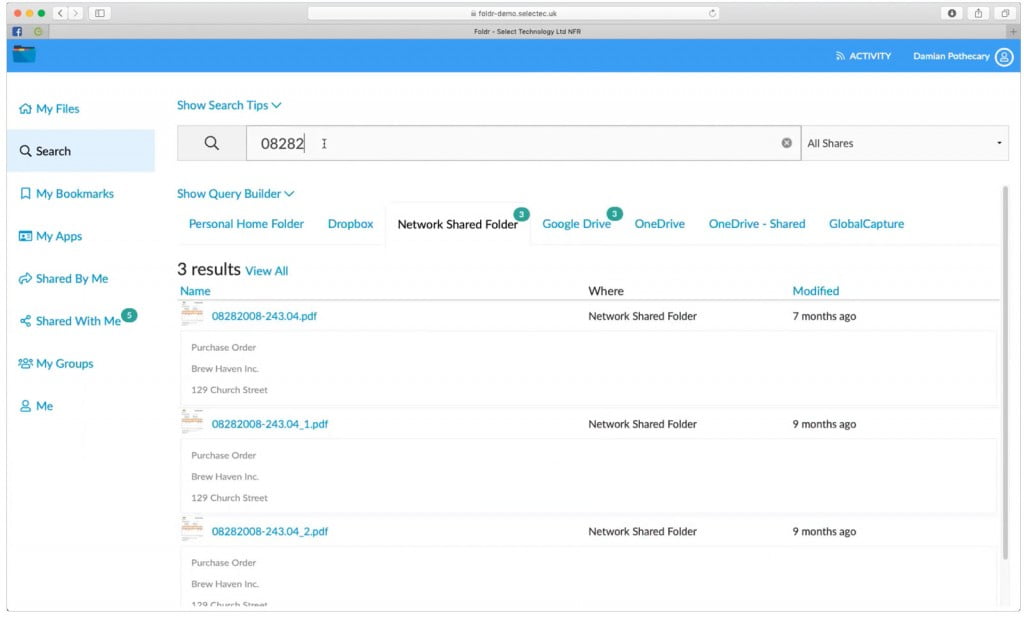Image resolution: width=1024 pixels, height=618 pixels.
Task: Click "Network Shared Folder" for 08282008-243.04_1.pdf
Action: click(x=643, y=424)
